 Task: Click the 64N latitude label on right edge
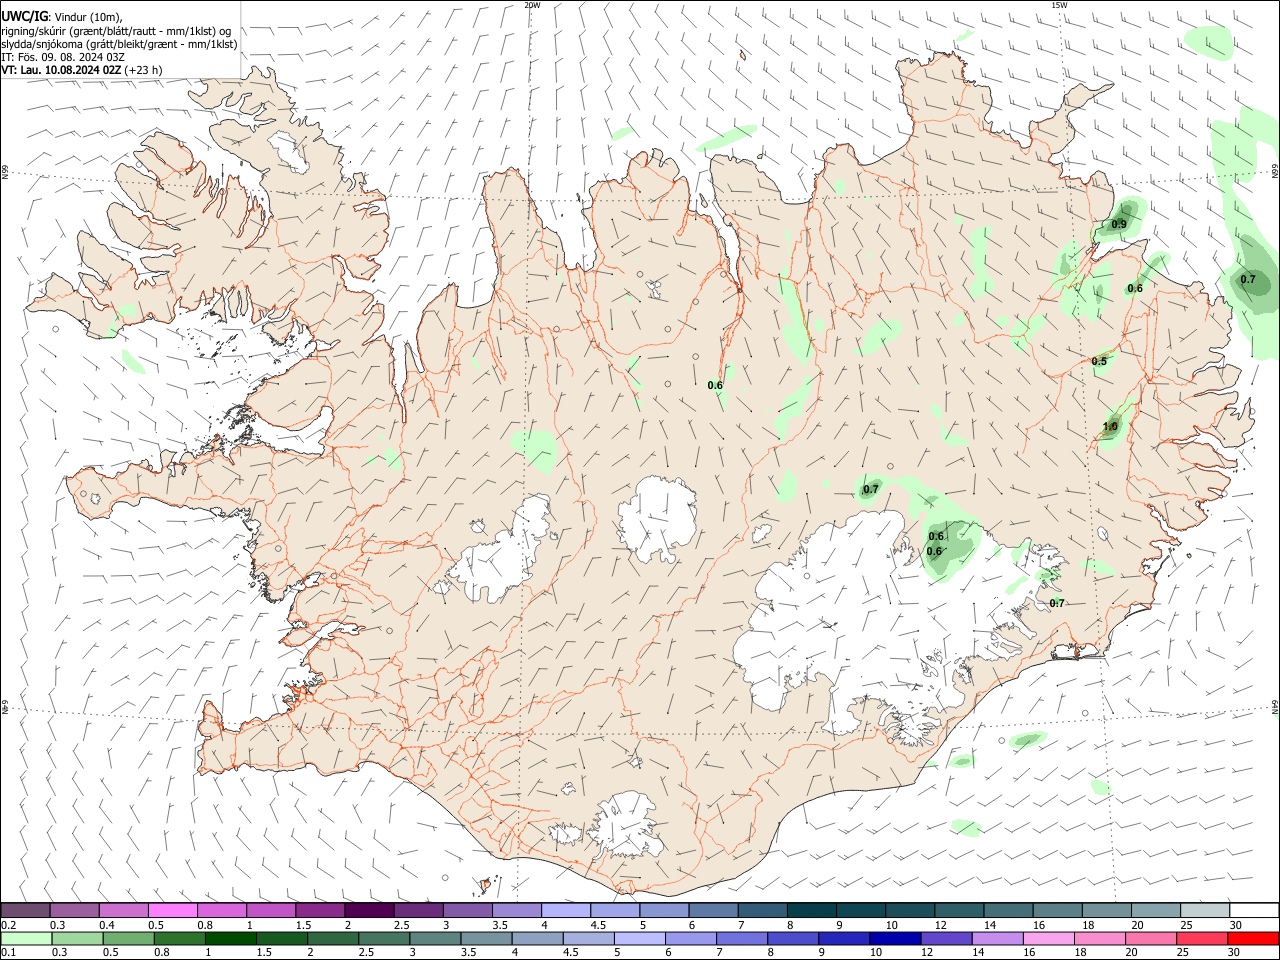pyautogui.click(x=1275, y=707)
